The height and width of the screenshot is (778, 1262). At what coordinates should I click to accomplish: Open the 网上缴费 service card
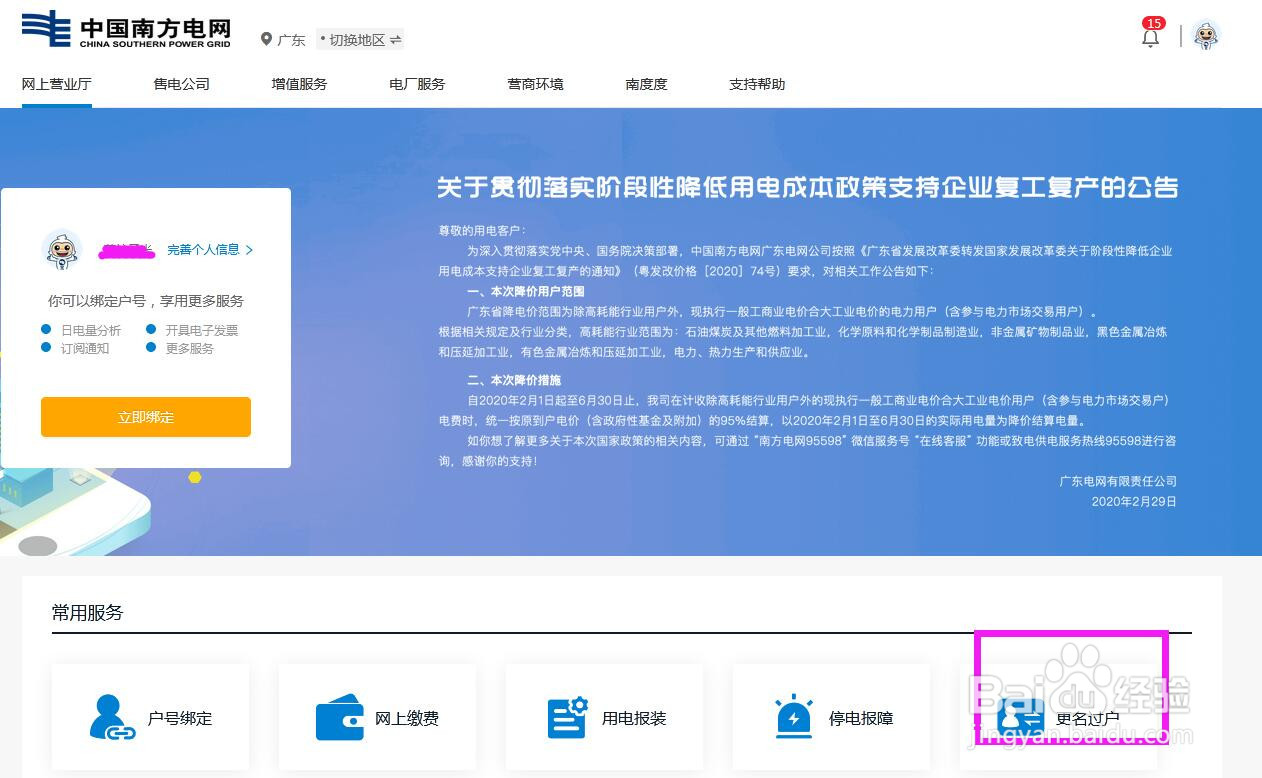click(x=377, y=717)
